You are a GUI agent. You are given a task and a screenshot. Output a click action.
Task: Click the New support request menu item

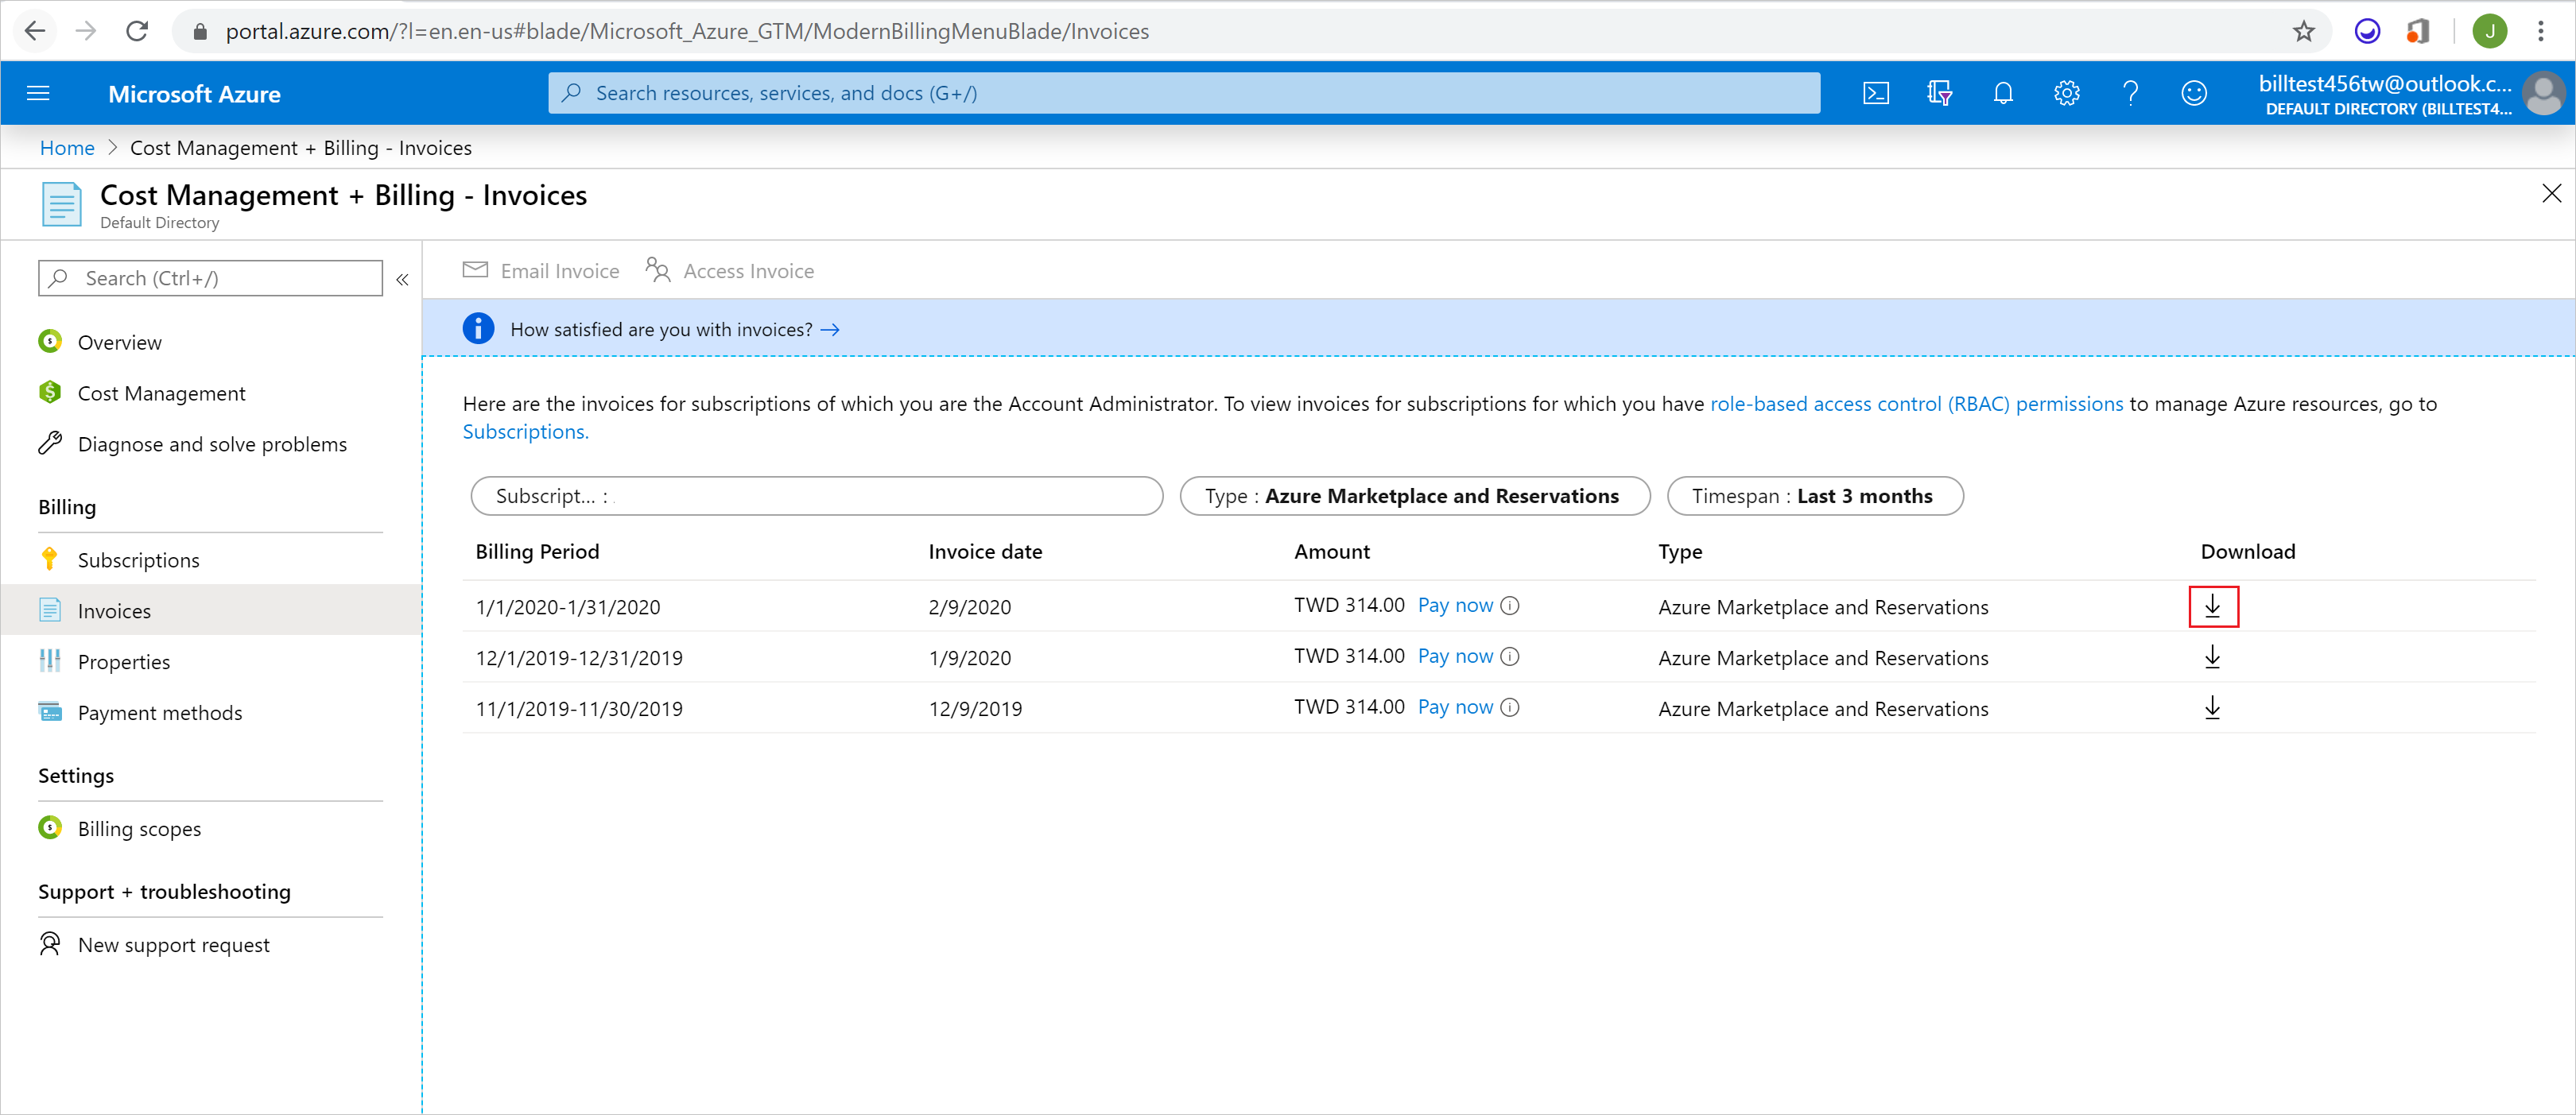click(x=174, y=944)
